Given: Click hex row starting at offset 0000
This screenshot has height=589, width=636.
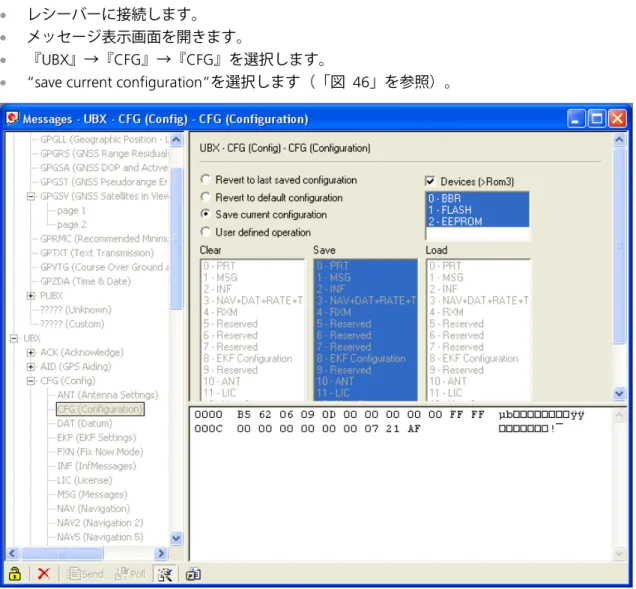Looking at the screenshot, I should point(389,415).
